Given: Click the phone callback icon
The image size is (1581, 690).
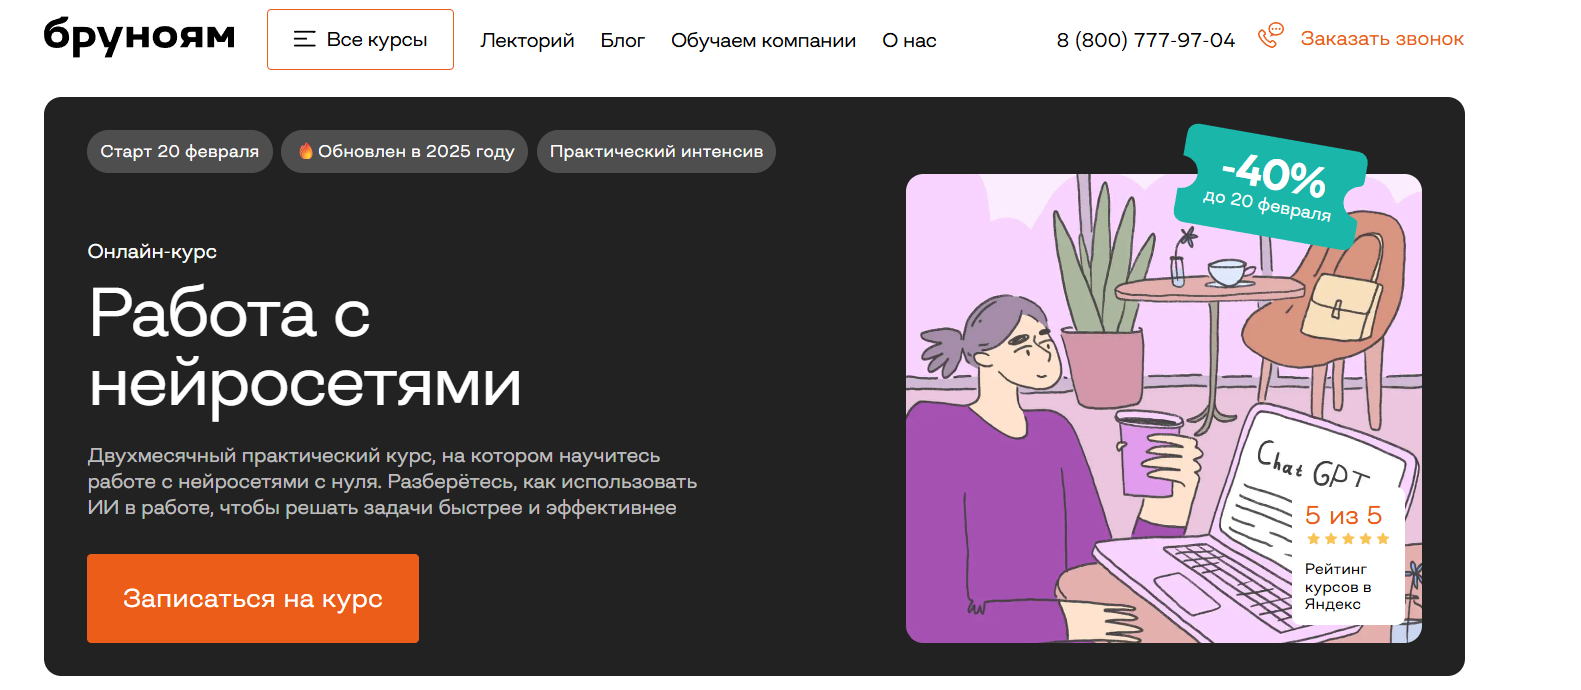Looking at the screenshot, I should [x=1270, y=36].
